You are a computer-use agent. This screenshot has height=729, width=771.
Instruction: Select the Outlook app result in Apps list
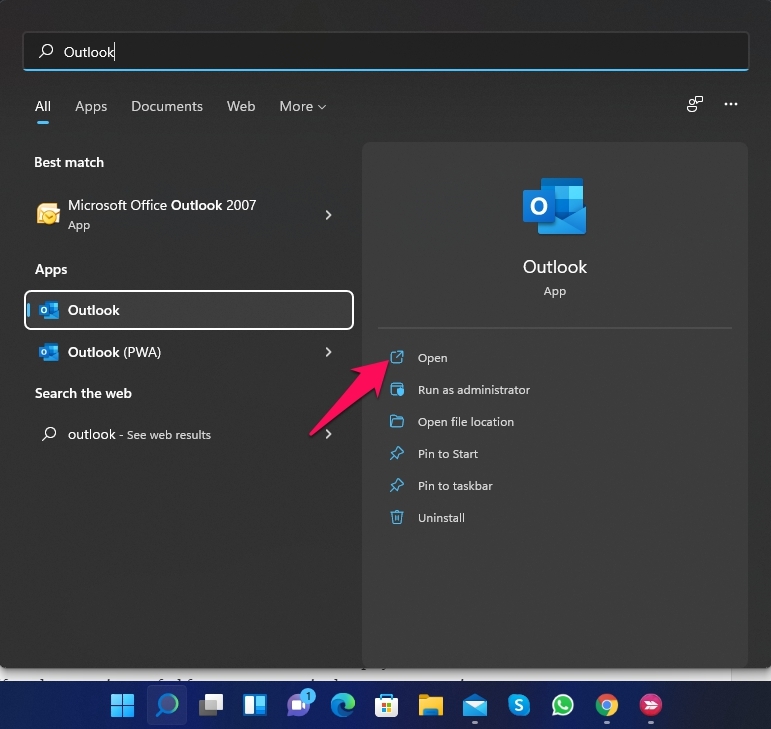[x=189, y=310]
